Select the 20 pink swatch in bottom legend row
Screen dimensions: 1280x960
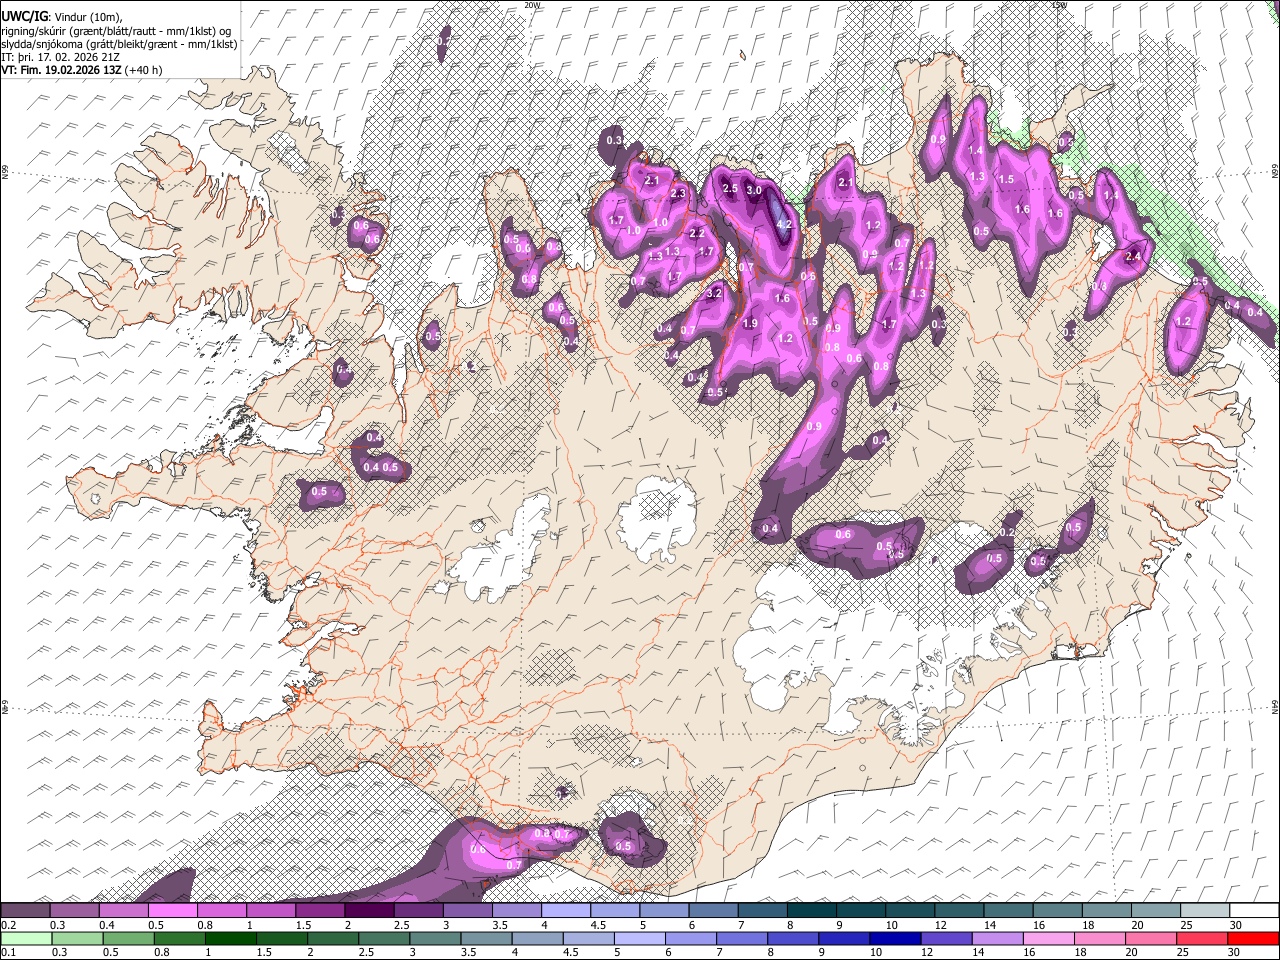(1152, 939)
